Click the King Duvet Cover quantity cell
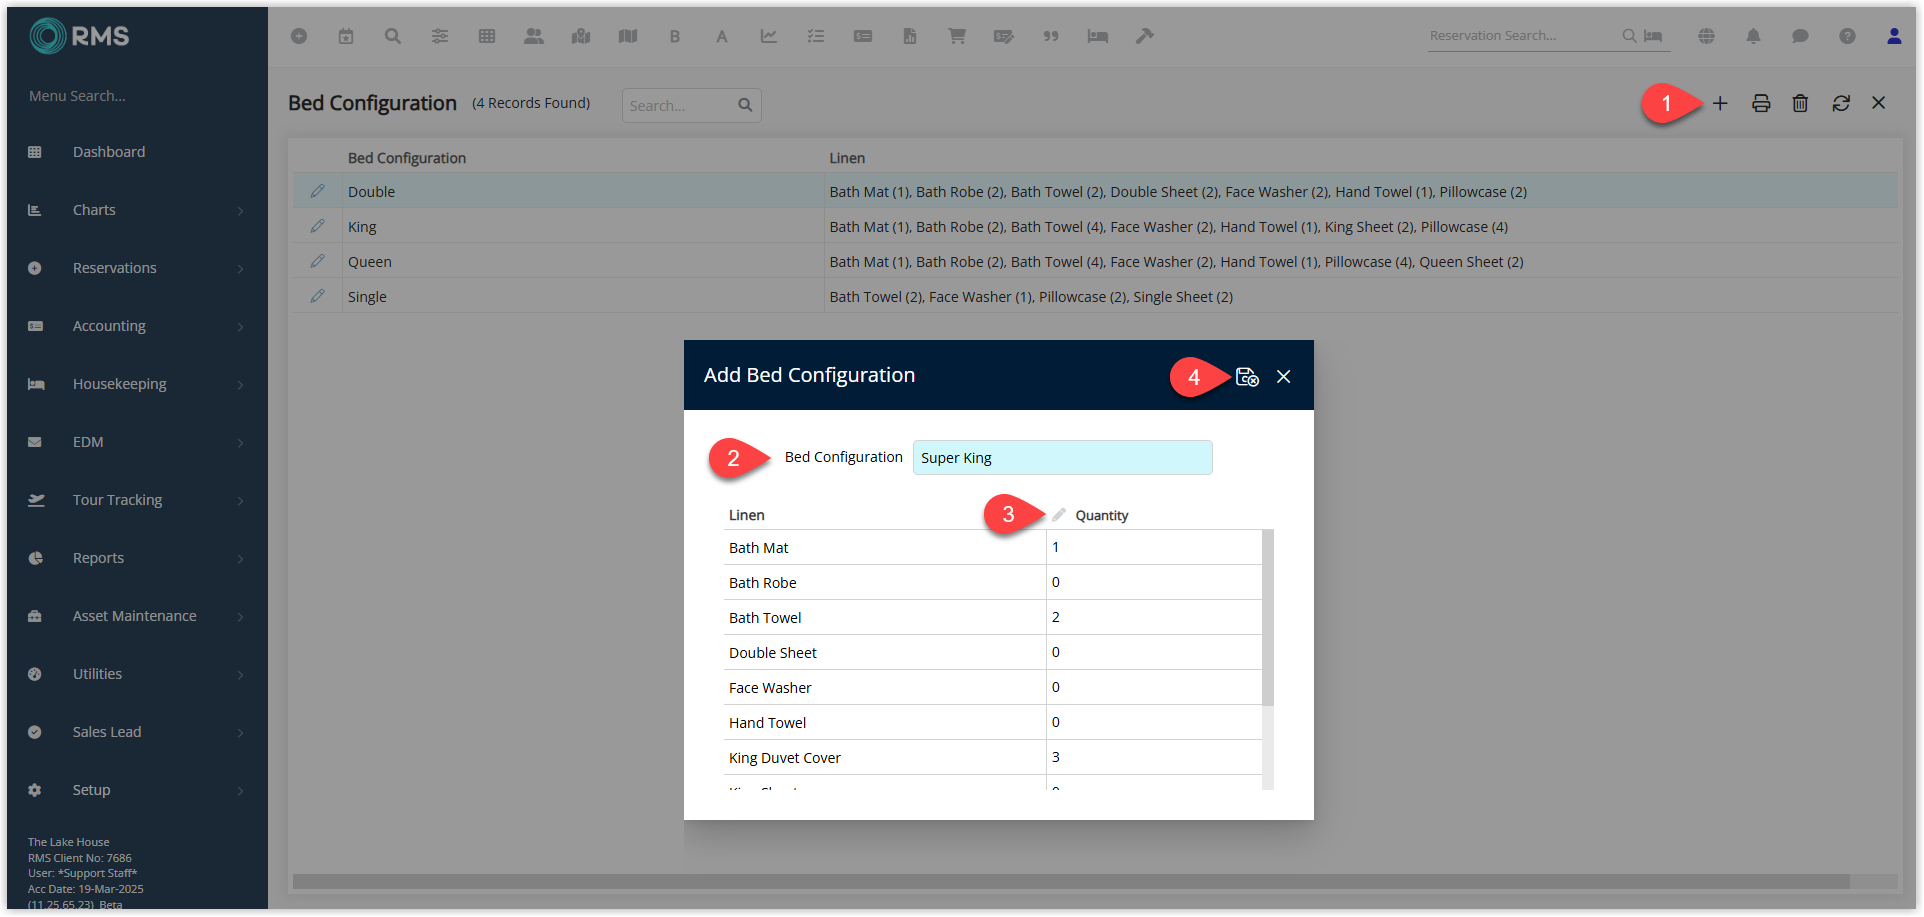The image size is (1924, 917). click(1154, 757)
